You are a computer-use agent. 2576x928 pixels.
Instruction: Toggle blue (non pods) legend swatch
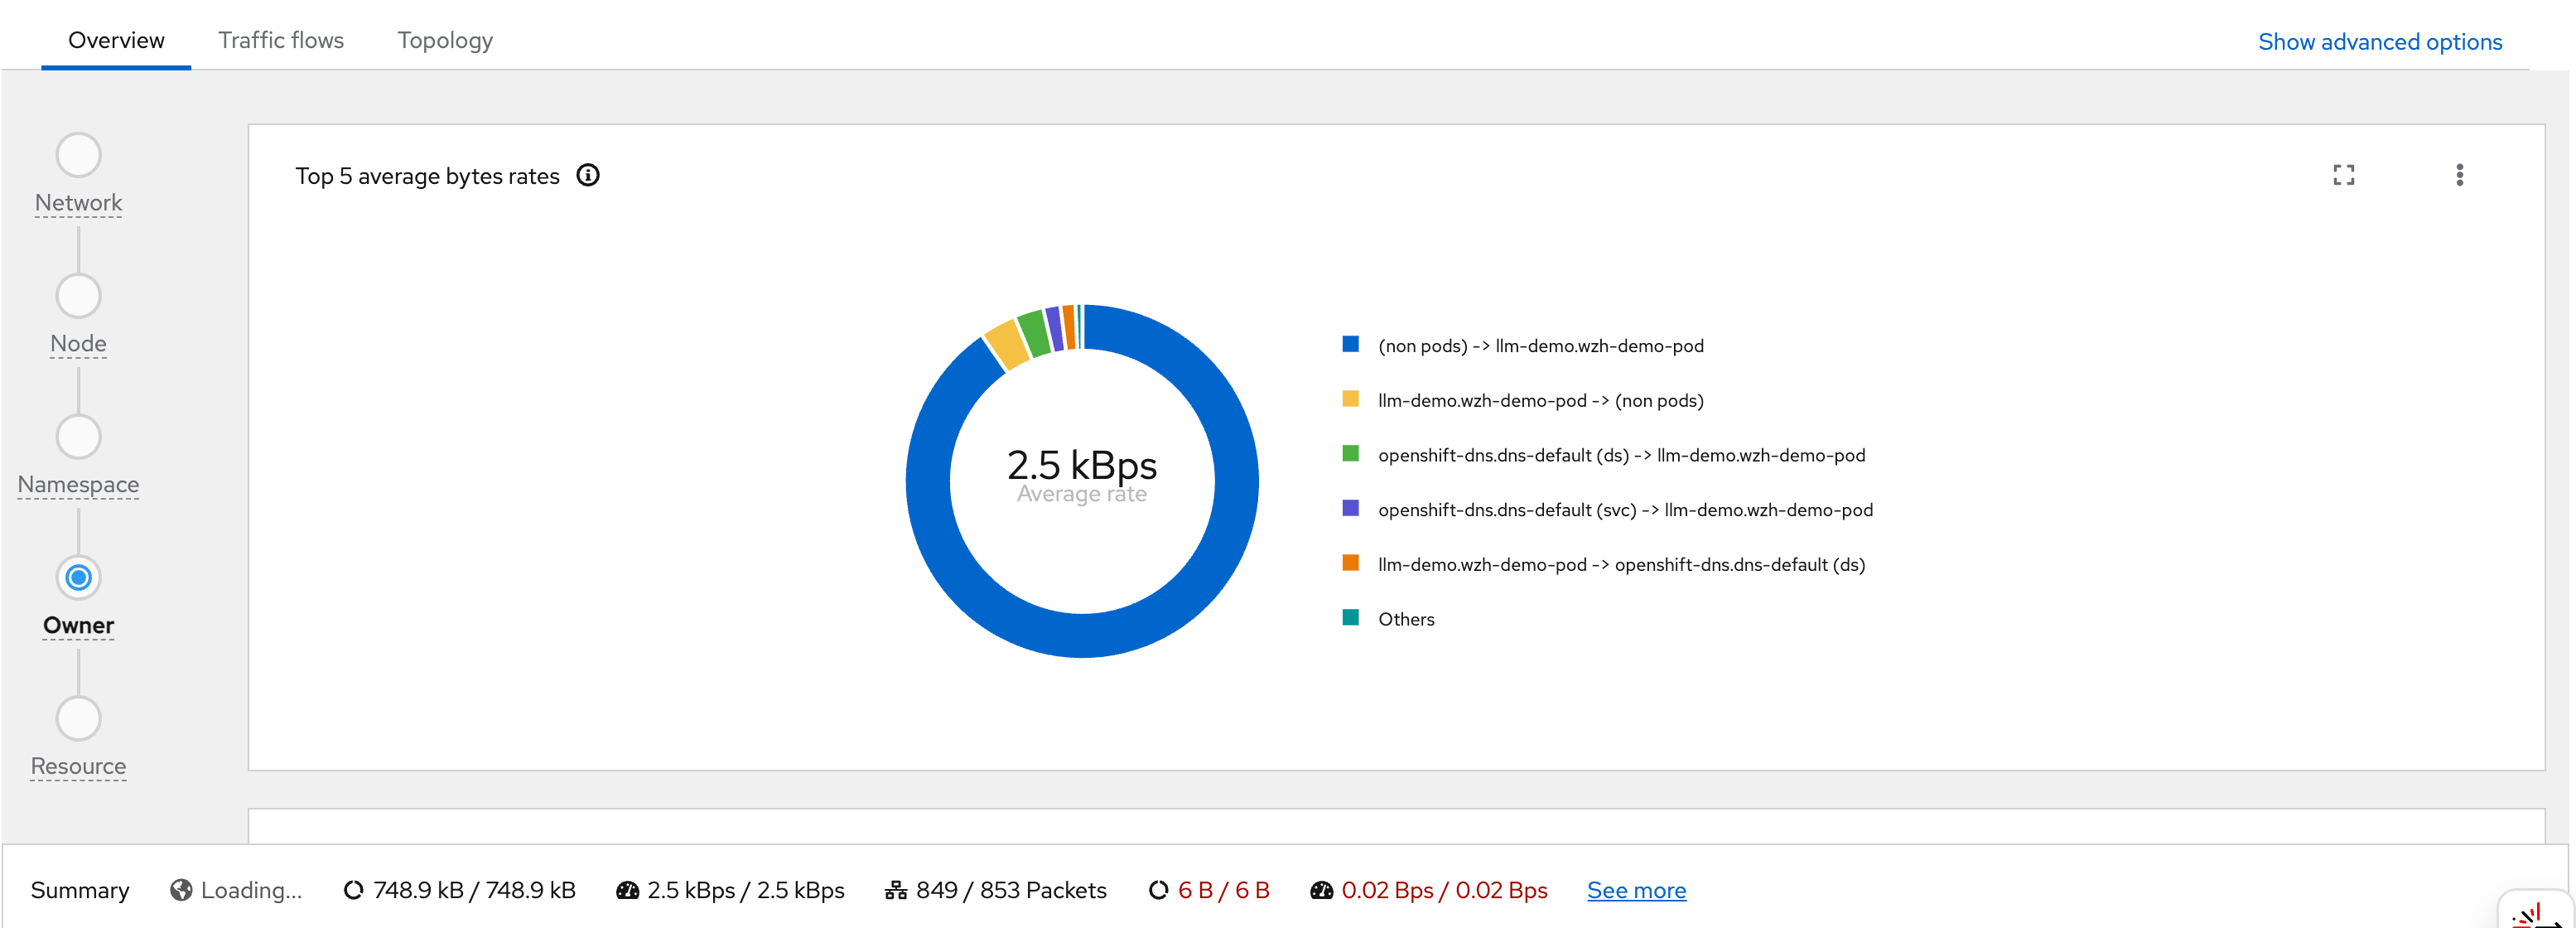click(x=1350, y=344)
